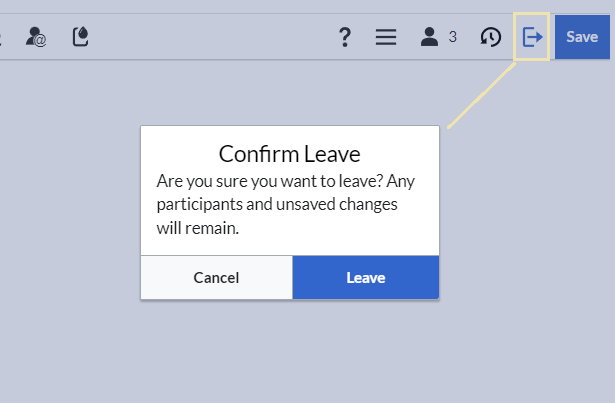Click the yellow callout line near the dialog
The image size is (615, 403).
(x=480, y=96)
